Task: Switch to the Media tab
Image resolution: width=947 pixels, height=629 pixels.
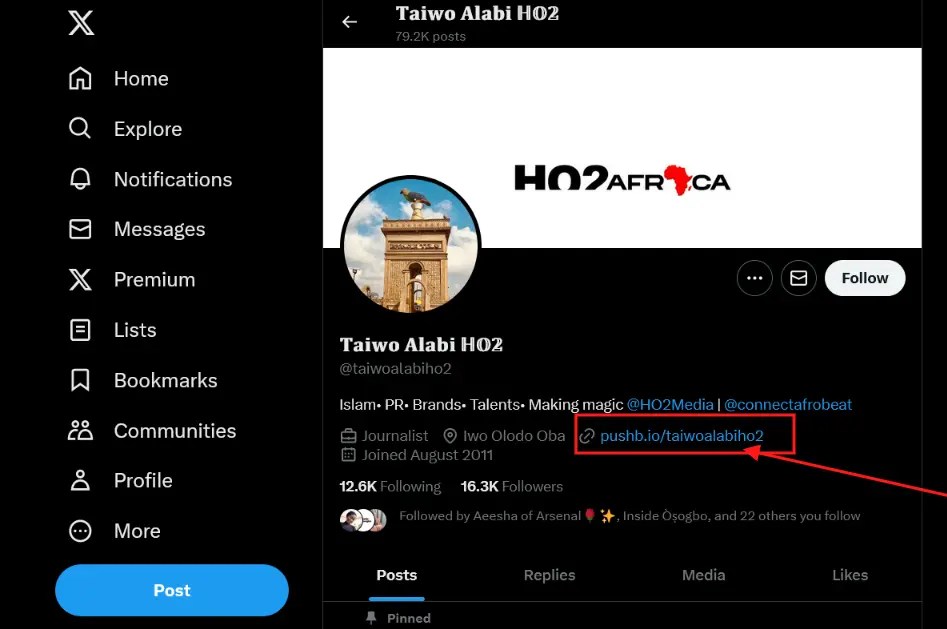Action: point(704,575)
